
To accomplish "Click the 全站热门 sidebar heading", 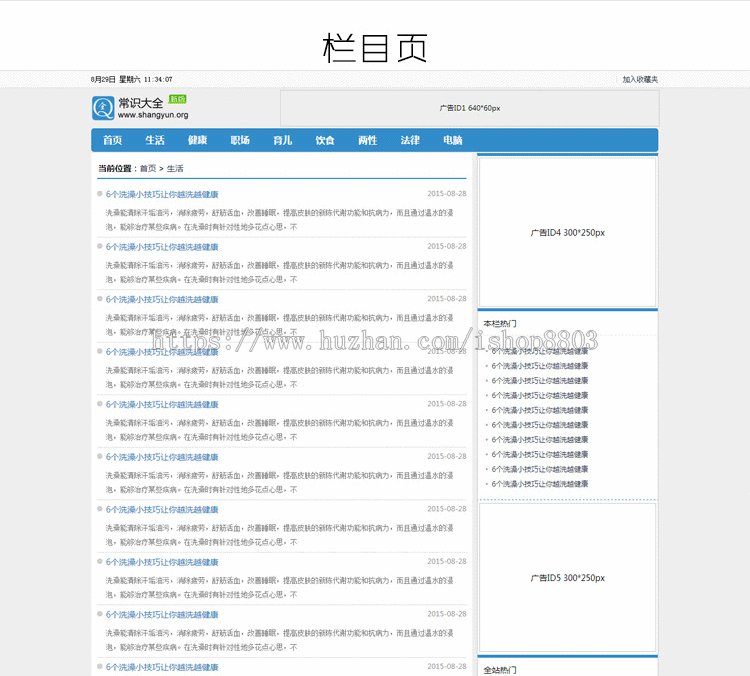I will click(500, 670).
